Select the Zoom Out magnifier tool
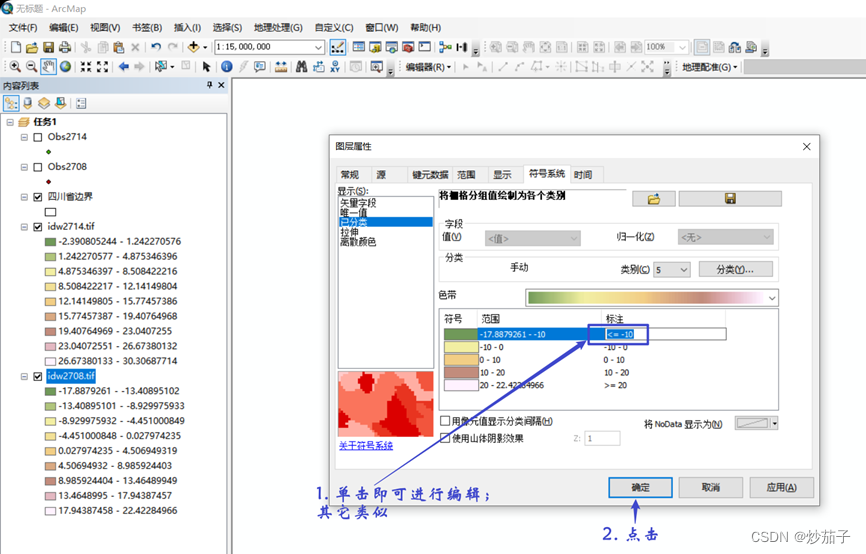The height and width of the screenshot is (554, 866). [31, 67]
